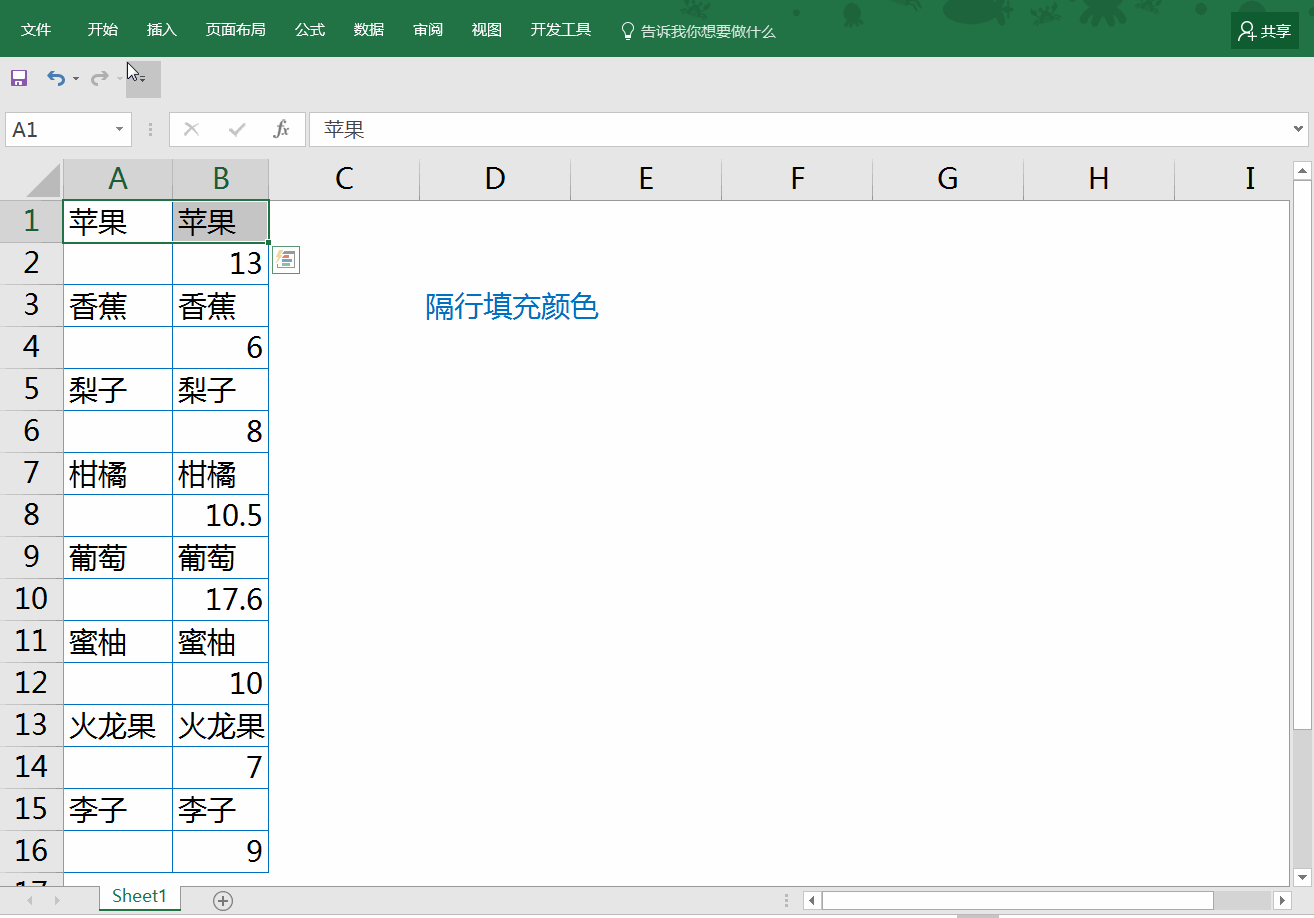This screenshot has height=918, width=1314.
Task: Click the Share person icon button
Action: pos(1265,31)
